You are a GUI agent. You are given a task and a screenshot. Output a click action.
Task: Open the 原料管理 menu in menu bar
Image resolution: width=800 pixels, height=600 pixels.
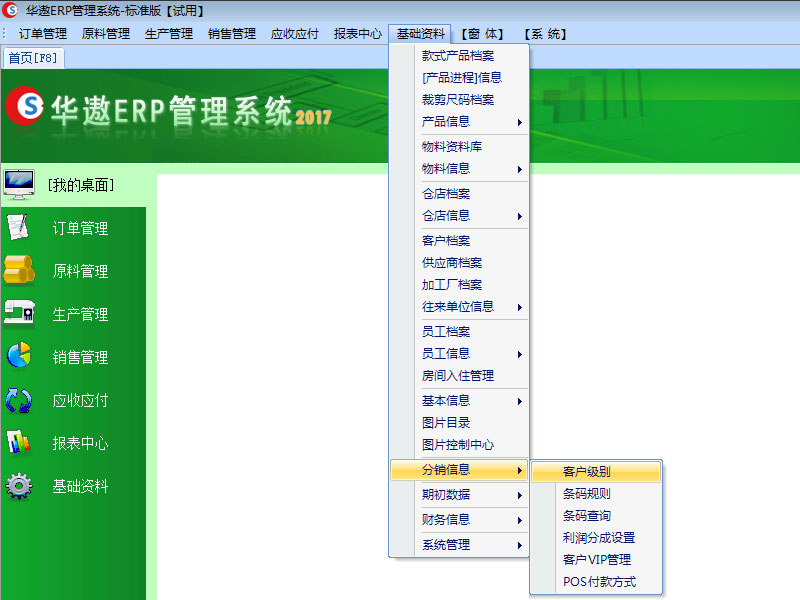point(106,34)
